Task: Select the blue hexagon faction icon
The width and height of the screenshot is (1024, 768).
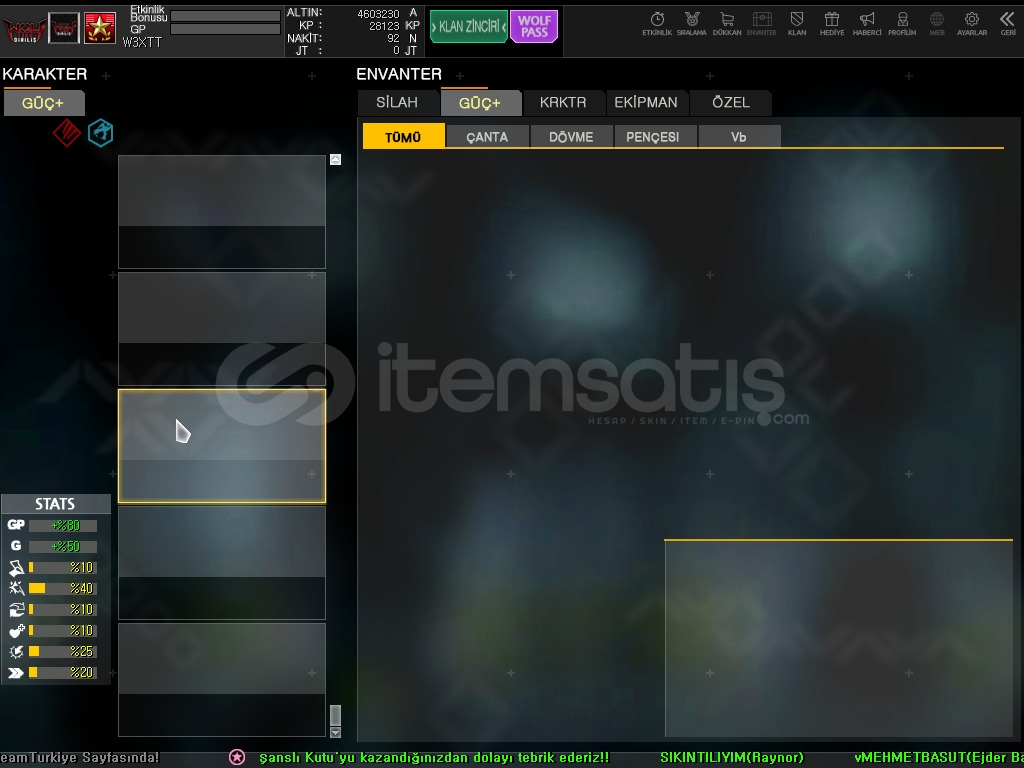Action: pyautogui.click(x=100, y=133)
